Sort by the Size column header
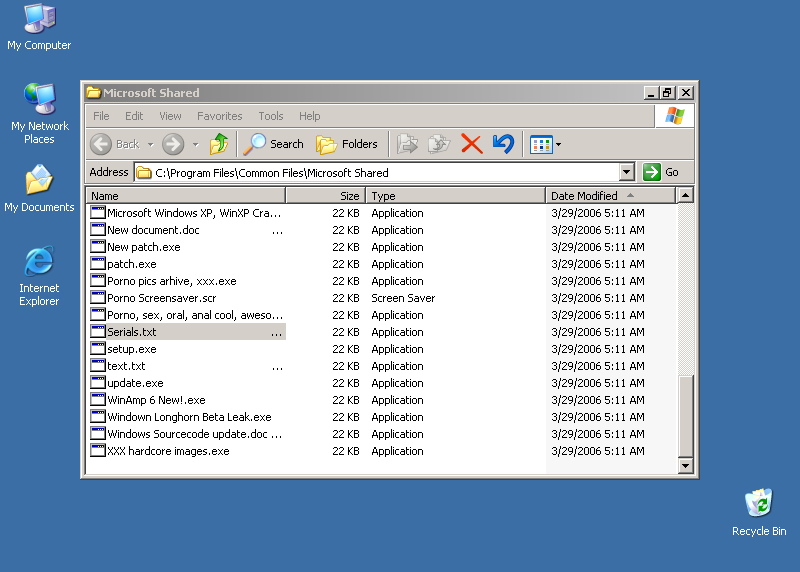The width and height of the screenshot is (800, 572). coord(326,196)
